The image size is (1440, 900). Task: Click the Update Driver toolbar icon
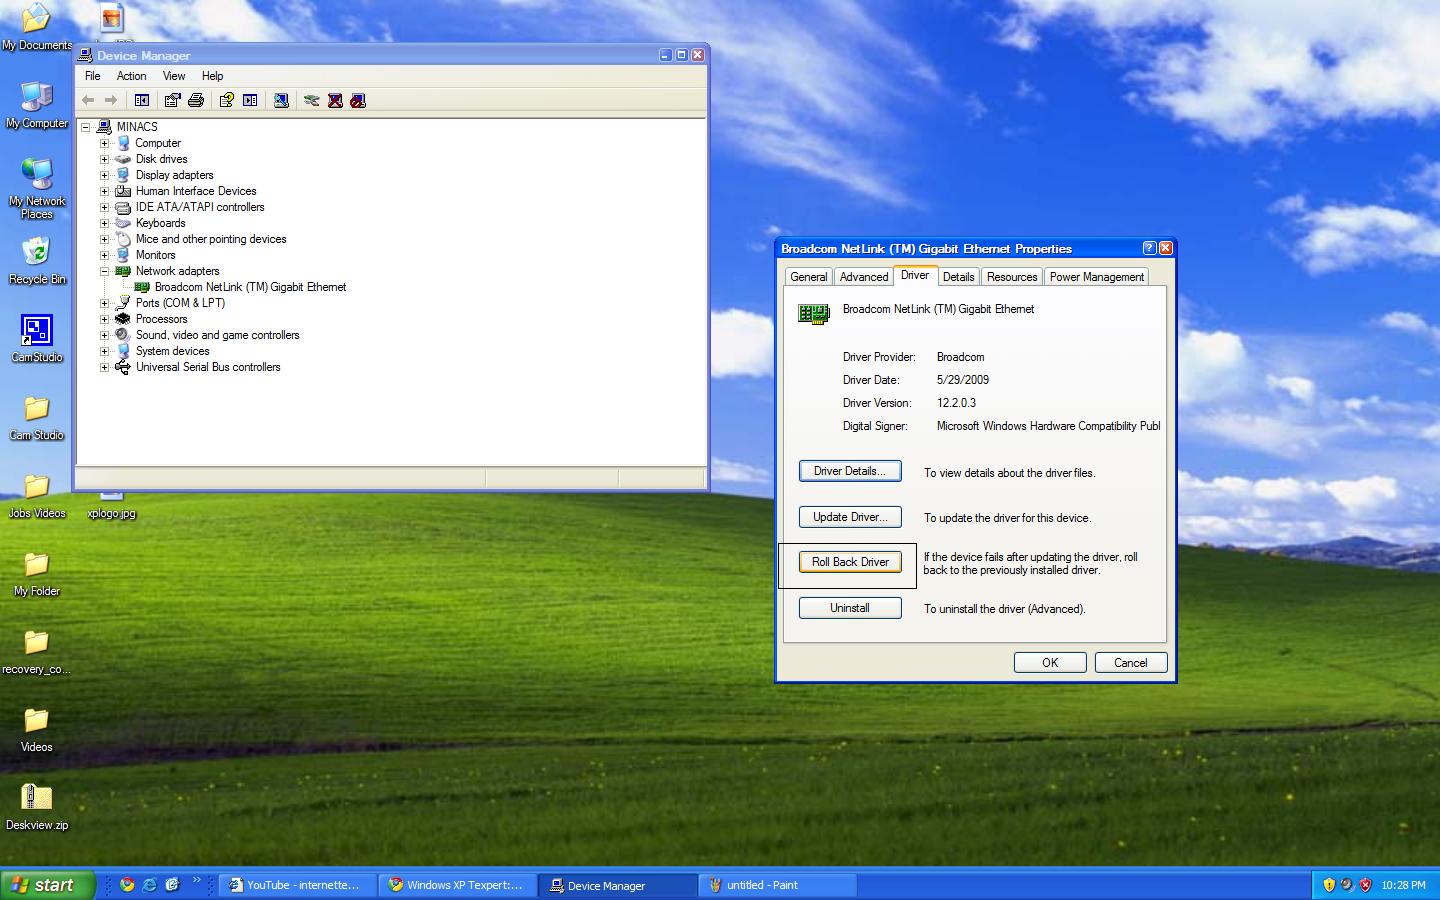pos(312,100)
